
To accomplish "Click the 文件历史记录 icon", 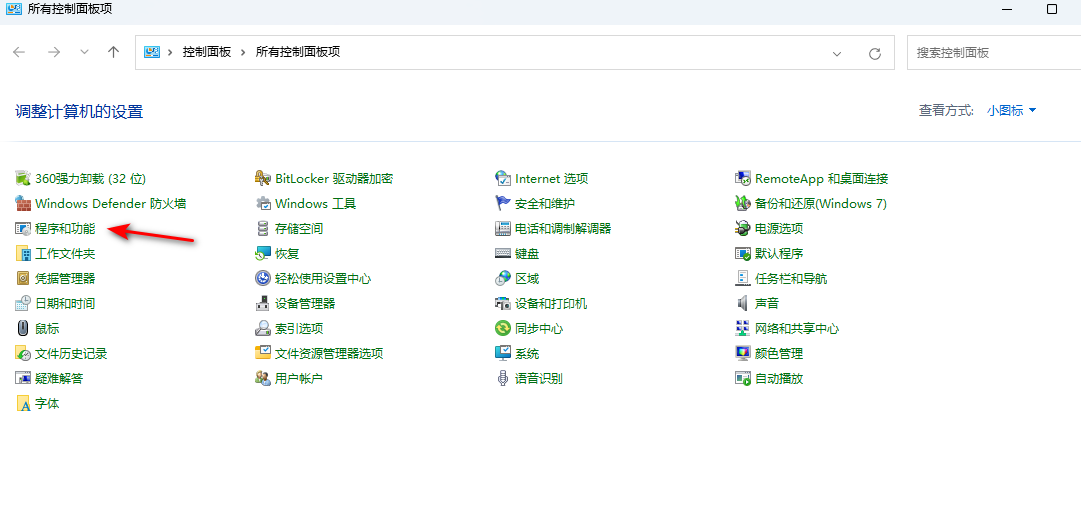I will (23, 354).
